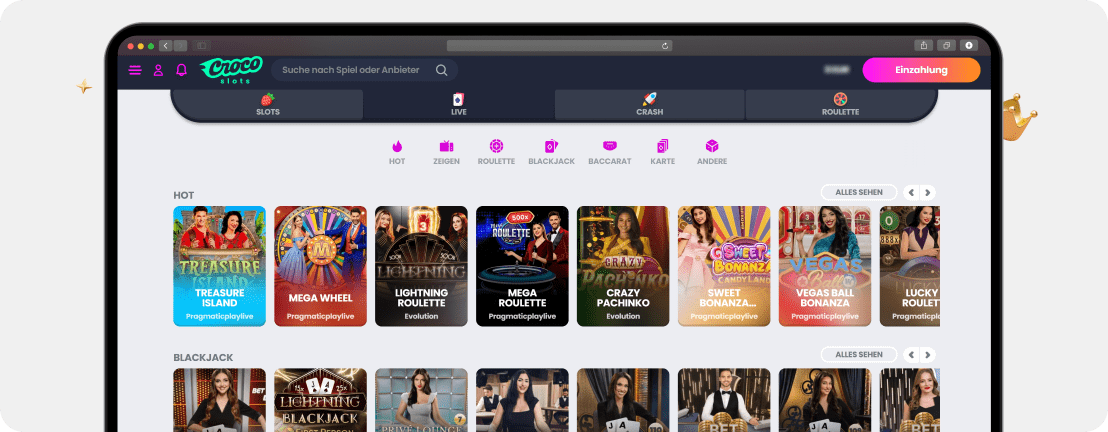1108x432 pixels.
Task: Click the Einzahlung deposit button
Action: (x=921, y=70)
